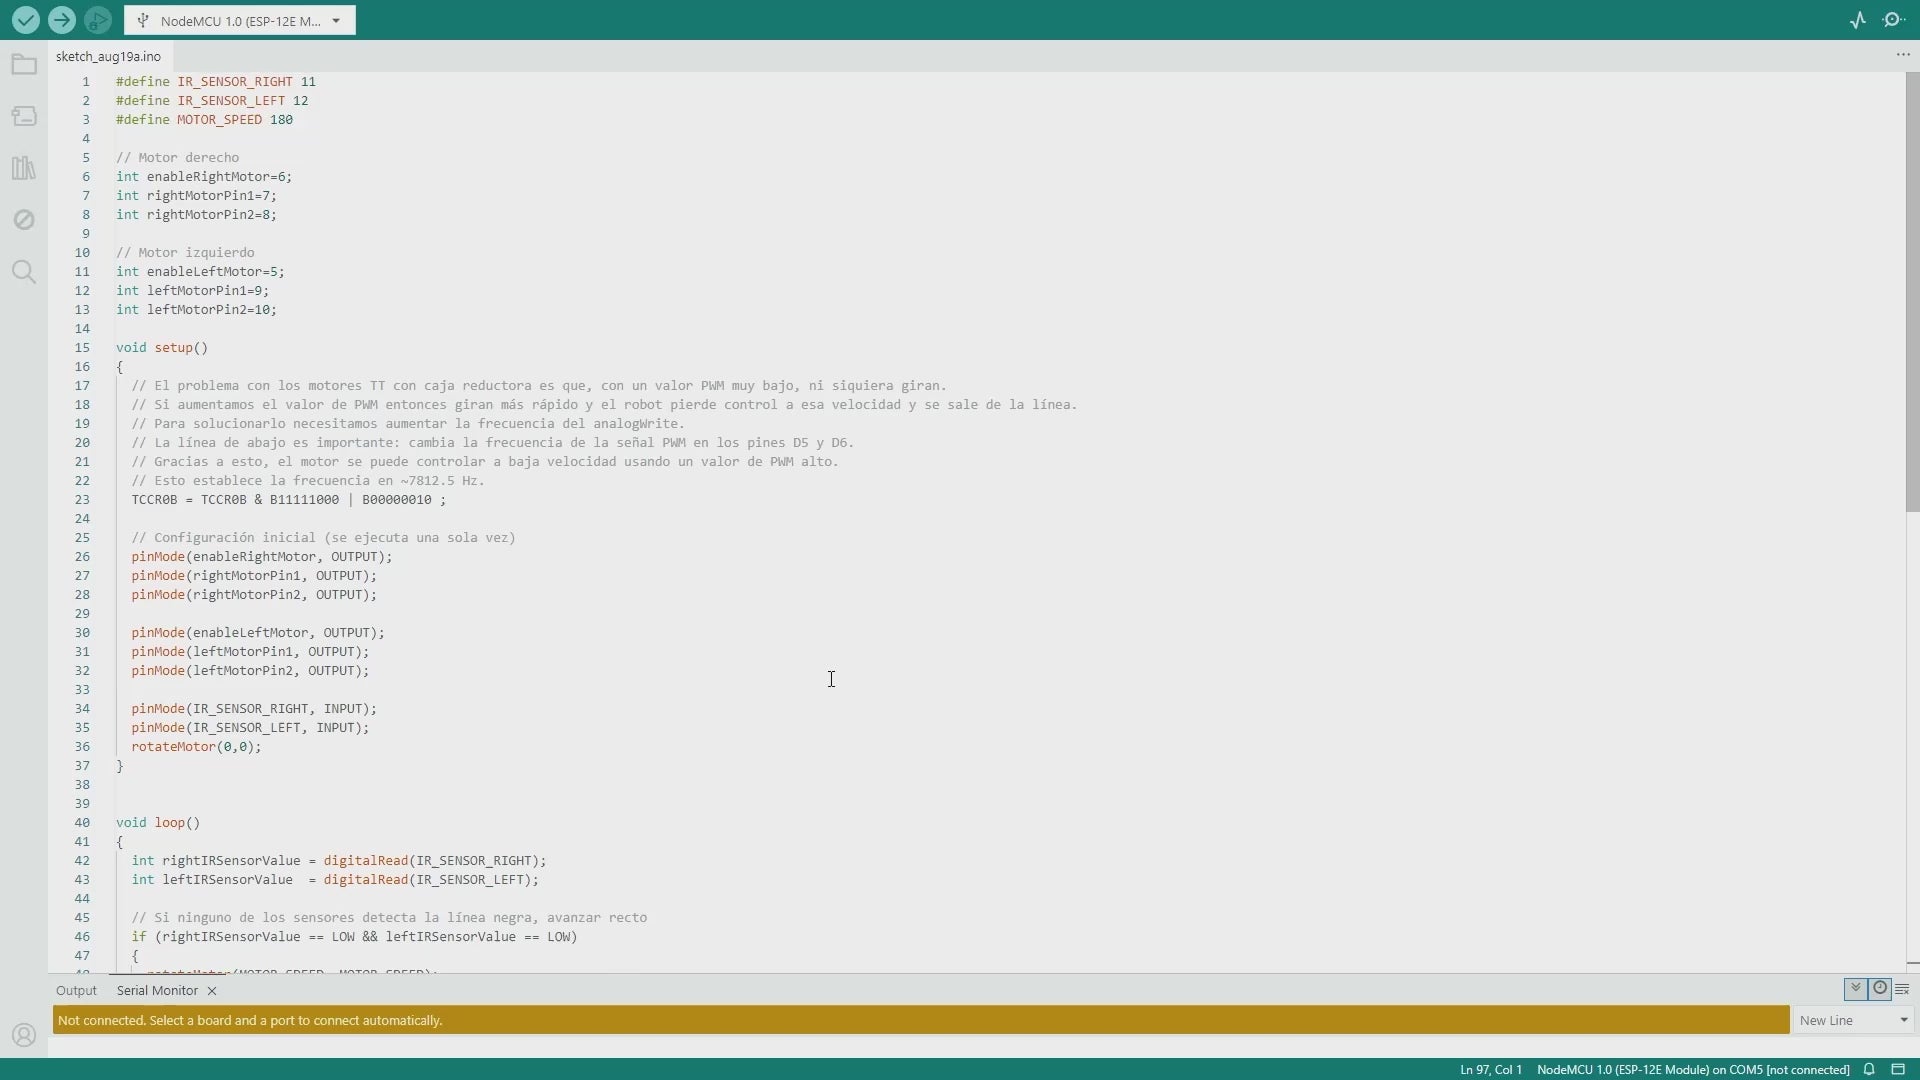Toggle autoscroll in Serial Monitor
This screenshot has height=1080, width=1920.
tap(1856, 989)
